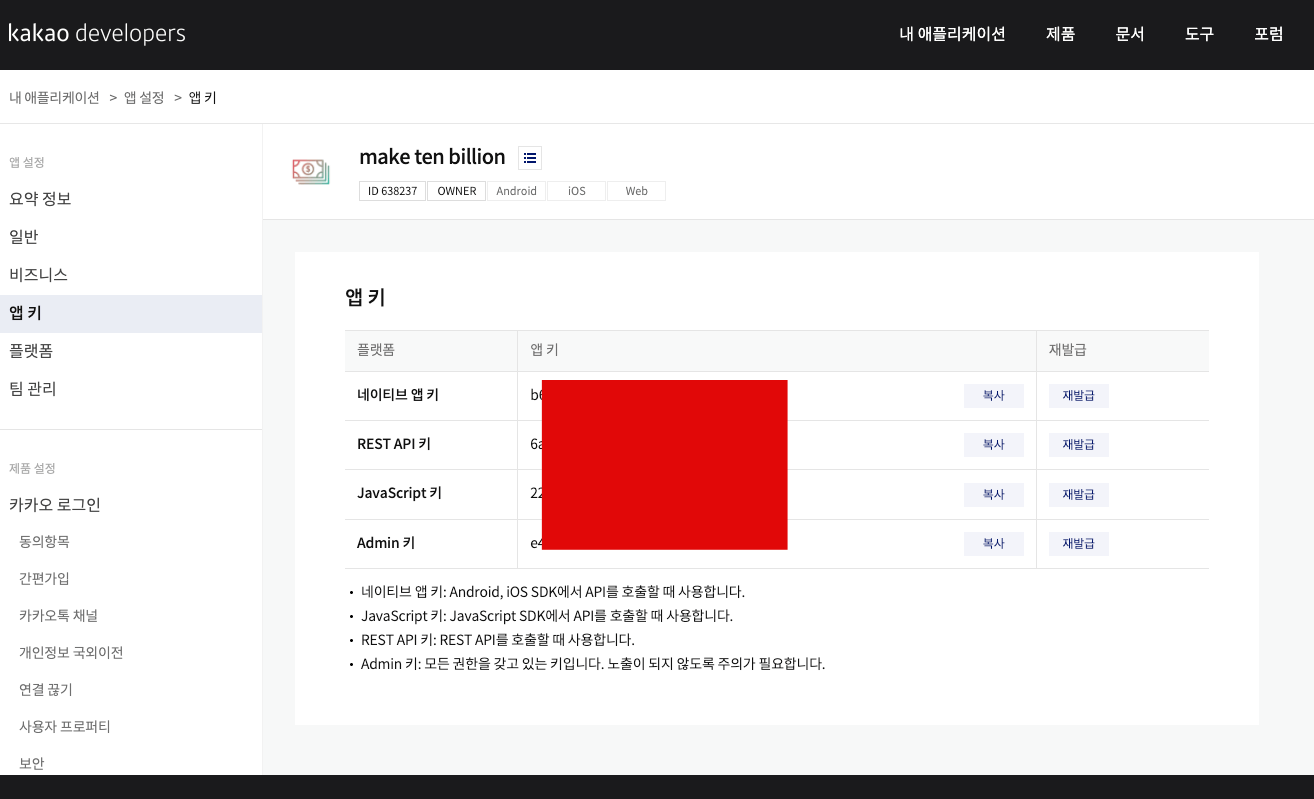Reissue the REST API 키 with 재발급
Image resolution: width=1314 pixels, height=799 pixels.
[1079, 445]
